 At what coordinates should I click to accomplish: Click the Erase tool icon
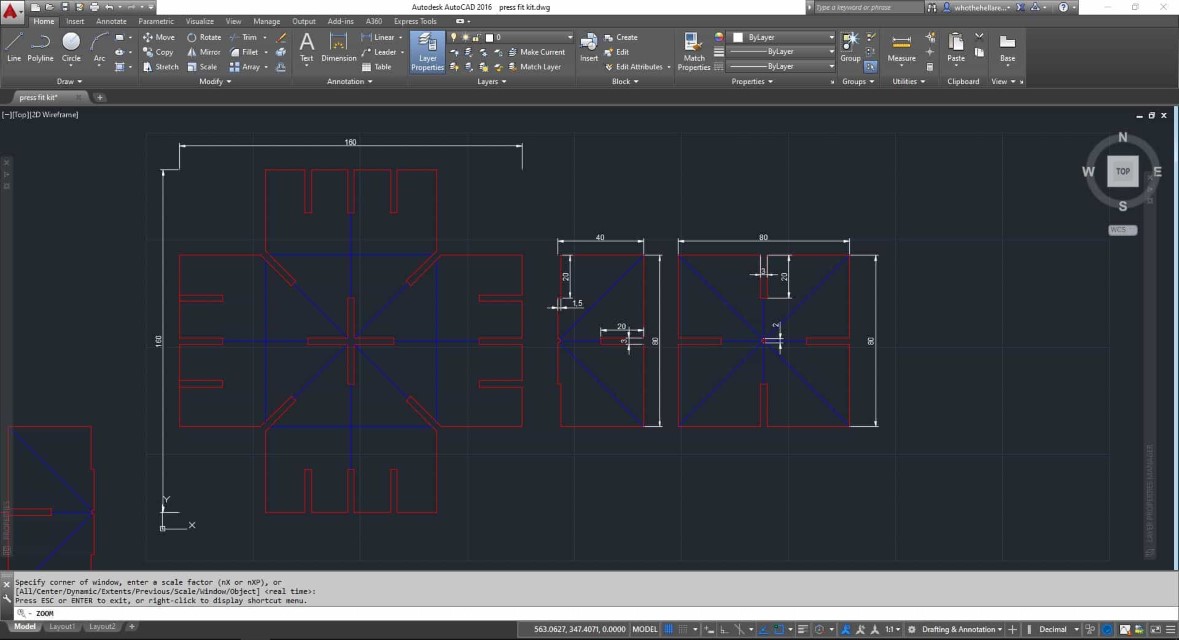tap(281, 37)
